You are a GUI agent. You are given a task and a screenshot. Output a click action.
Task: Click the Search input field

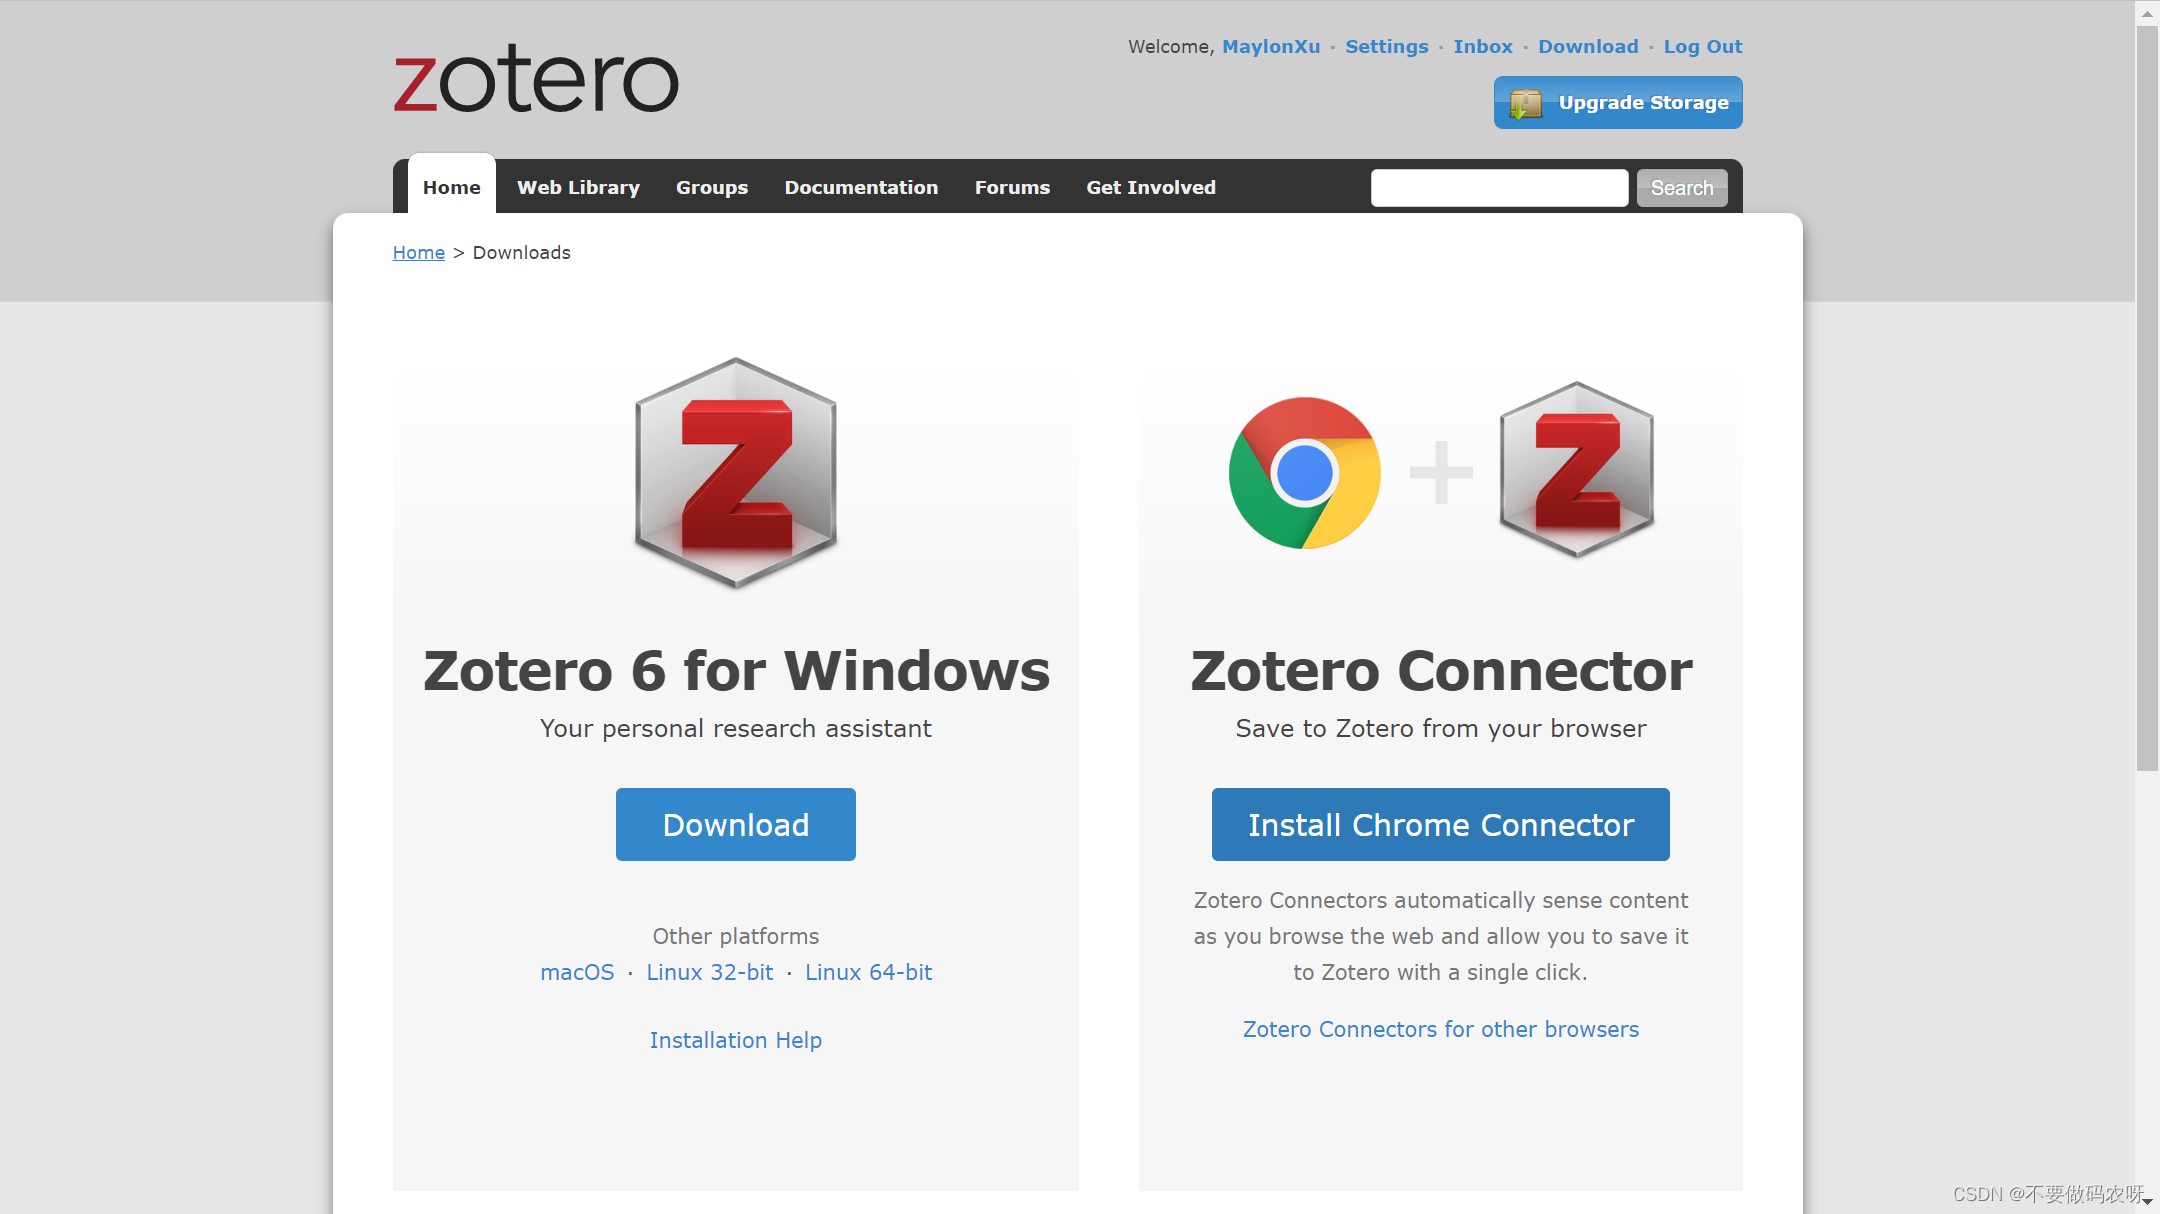click(1497, 187)
